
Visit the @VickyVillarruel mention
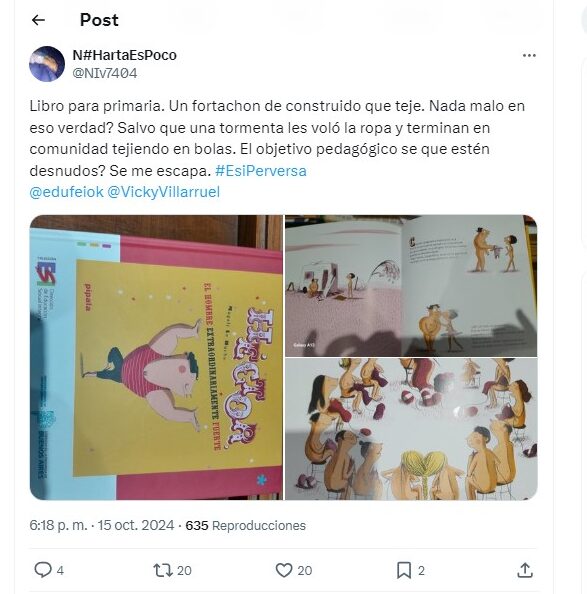point(163,192)
